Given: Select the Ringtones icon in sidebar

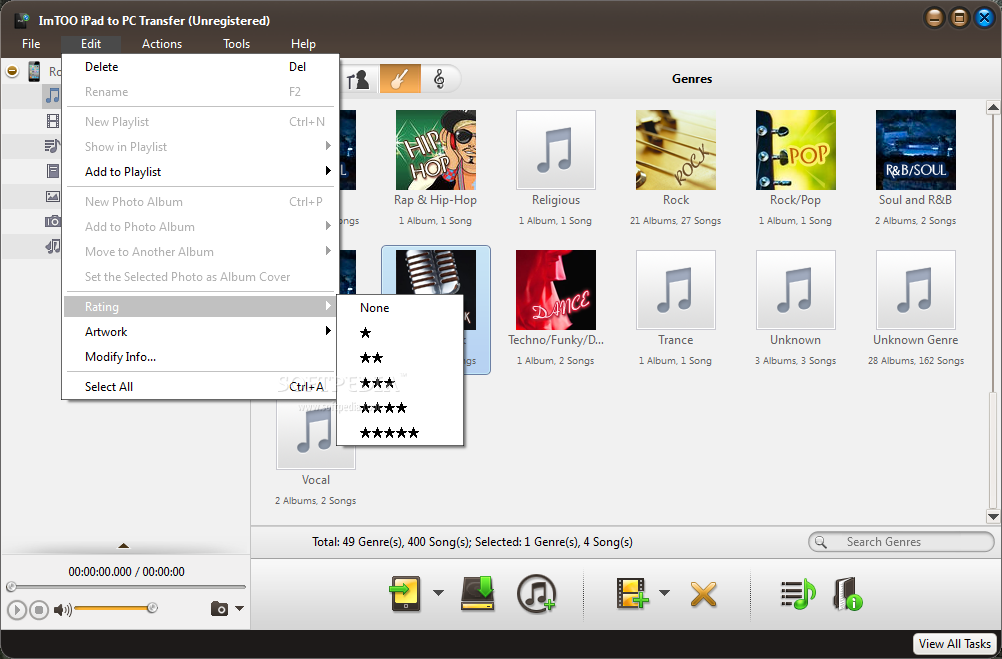Looking at the screenshot, I should tap(53, 246).
